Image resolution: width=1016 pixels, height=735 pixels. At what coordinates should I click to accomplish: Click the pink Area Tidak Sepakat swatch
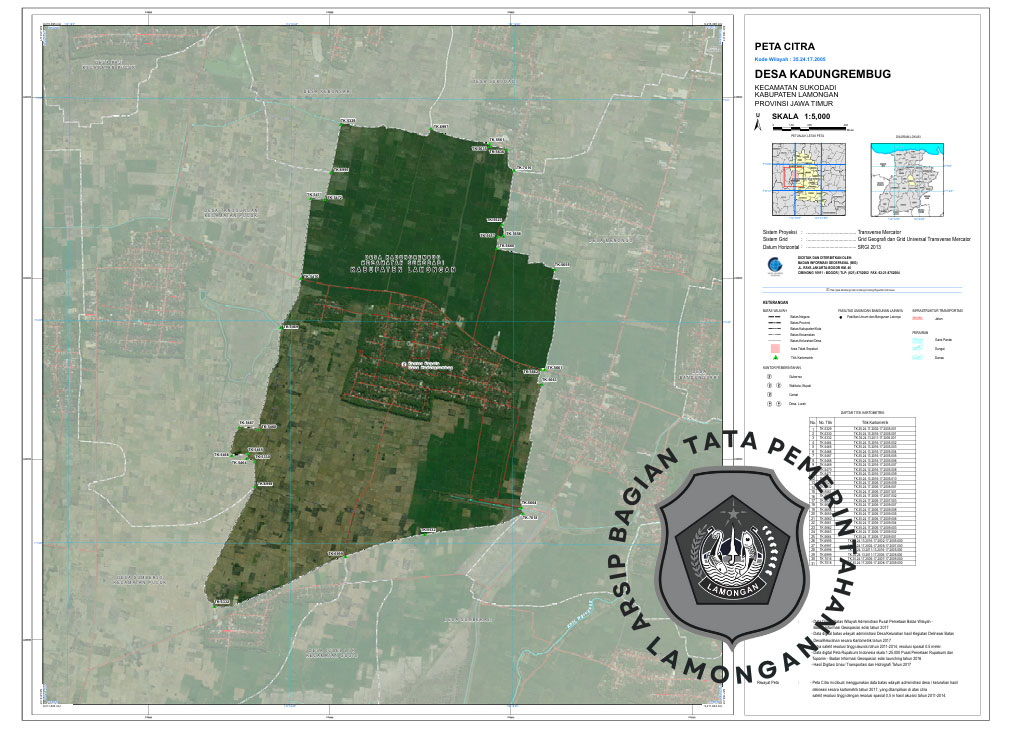775,347
